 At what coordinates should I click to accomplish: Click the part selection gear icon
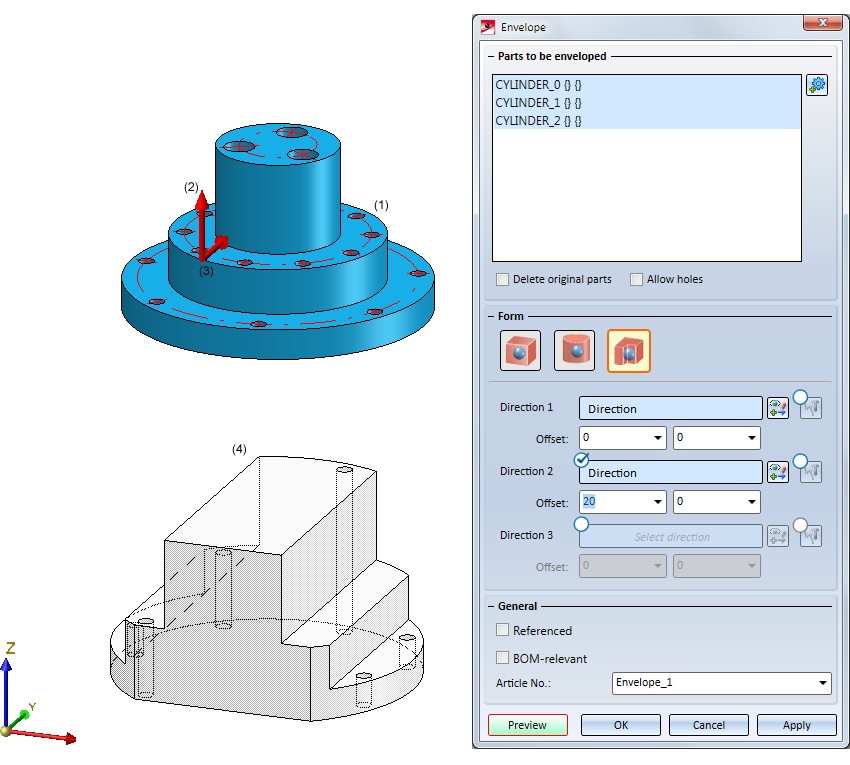816,85
